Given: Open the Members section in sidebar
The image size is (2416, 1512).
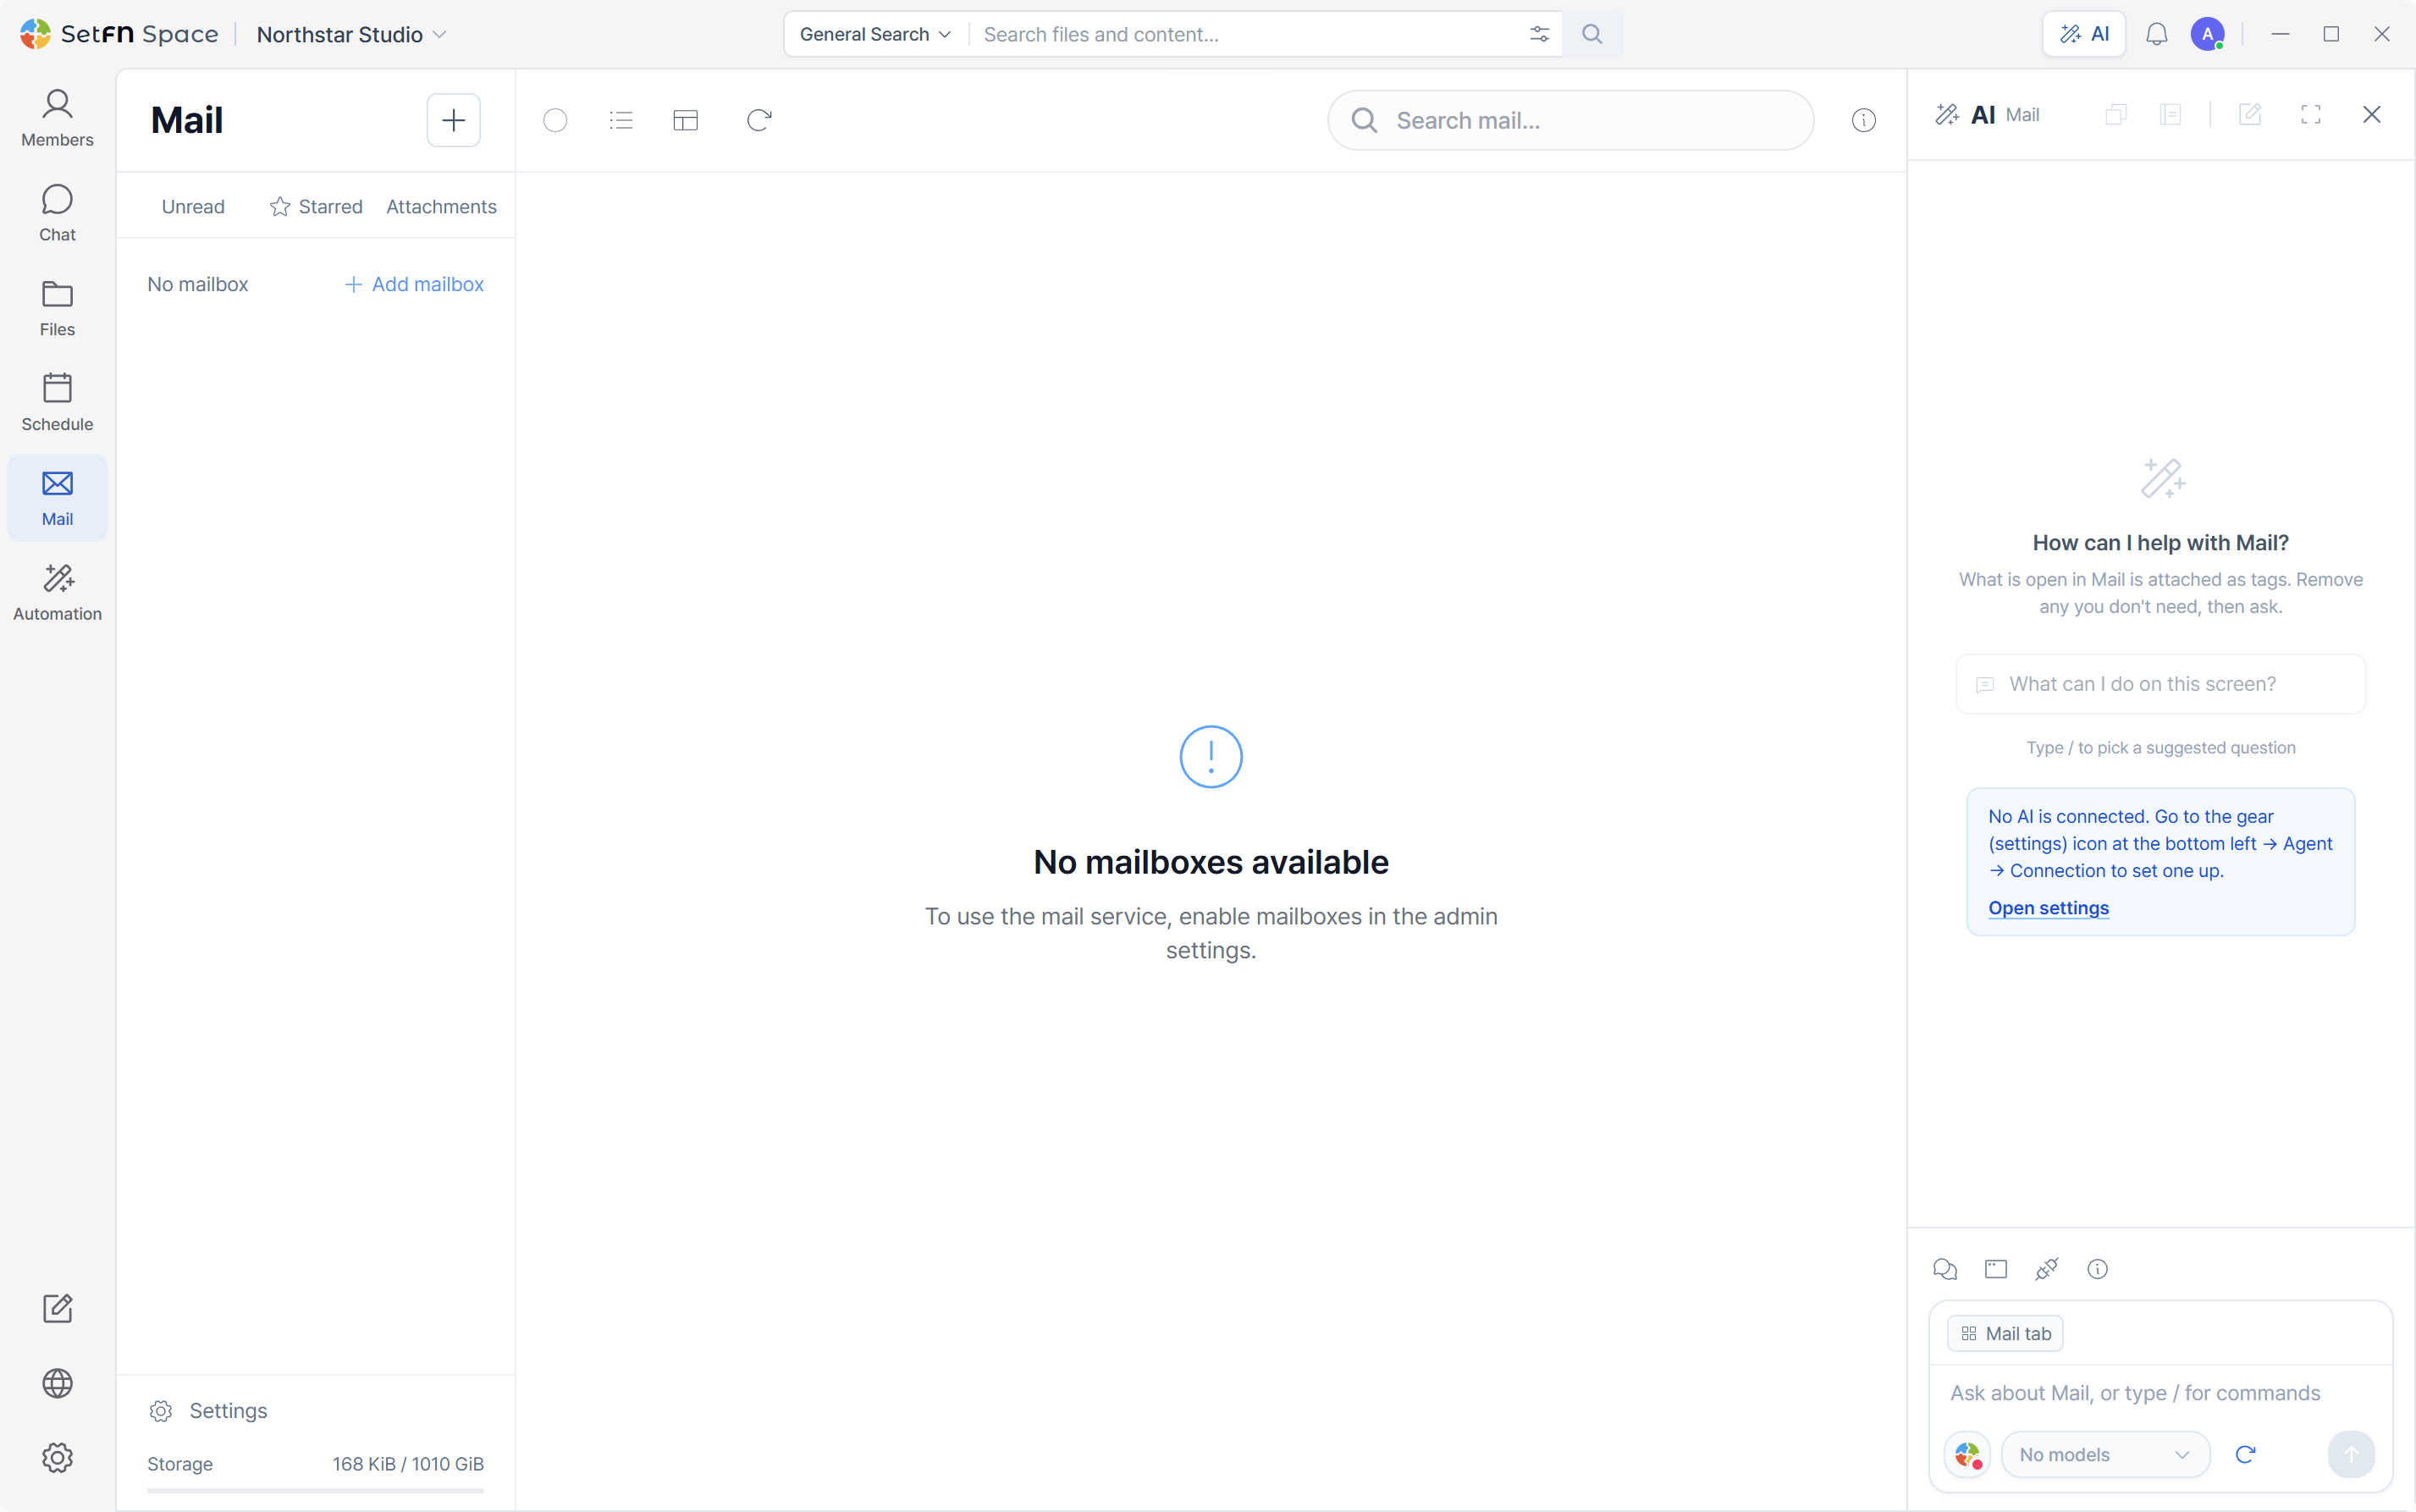Looking at the screenshot, I should [x=57, y=118].
